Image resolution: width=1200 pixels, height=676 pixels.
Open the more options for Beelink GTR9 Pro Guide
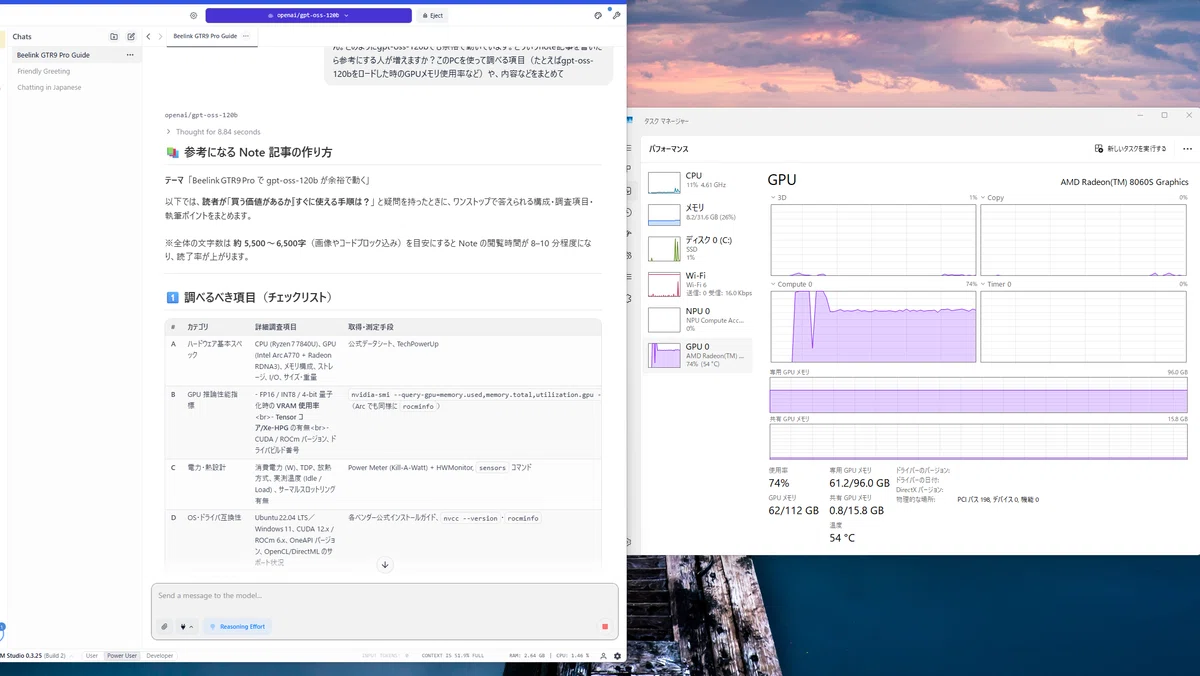(x=130, y=55)
